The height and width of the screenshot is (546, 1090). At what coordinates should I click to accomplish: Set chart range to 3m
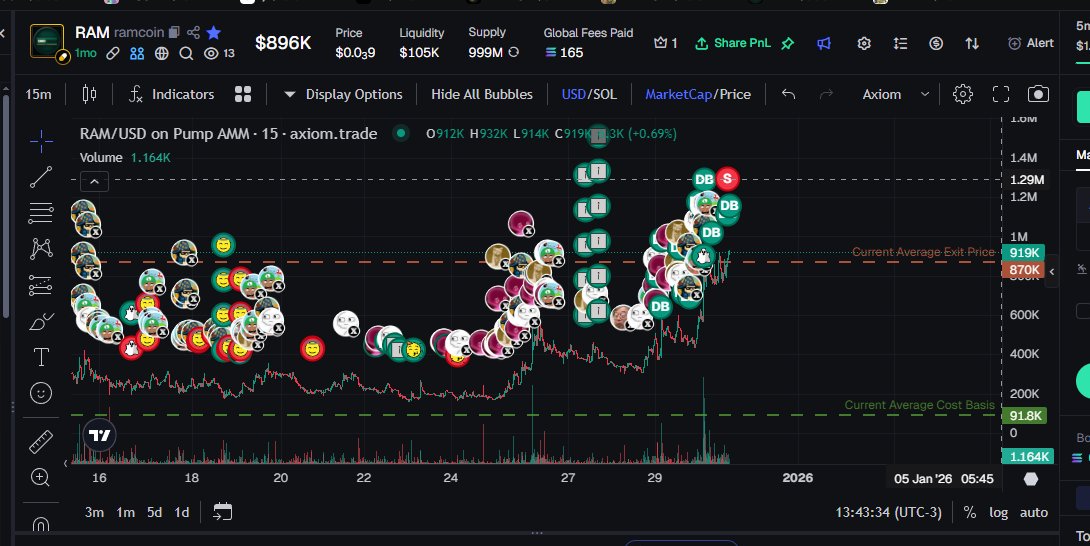point(95,513)
